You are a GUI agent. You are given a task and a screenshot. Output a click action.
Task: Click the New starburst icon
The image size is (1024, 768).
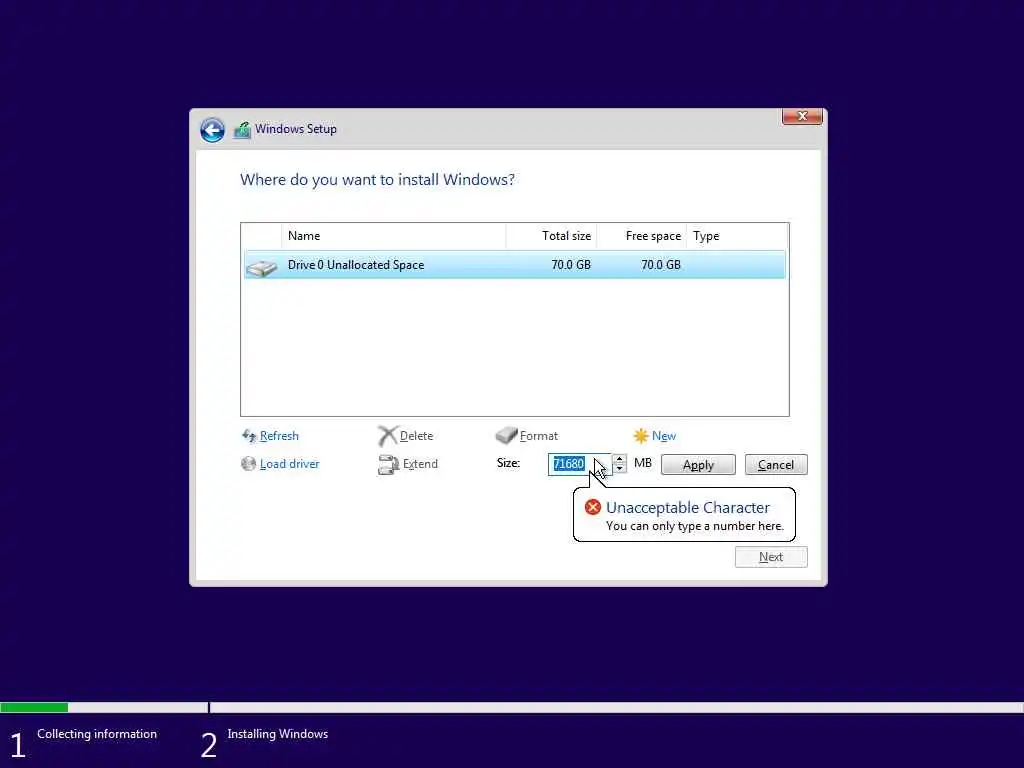tap(641, 436)
